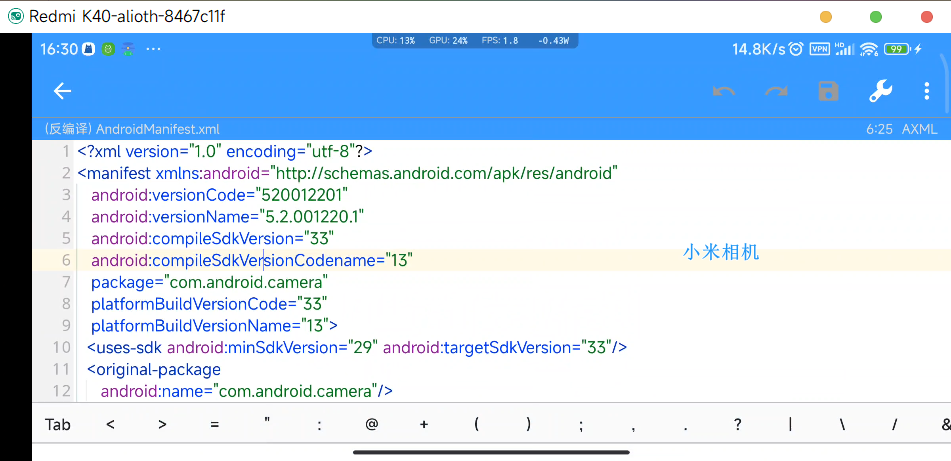The image size is (951, 461).
Task: Insert the comma symbol key
Action: coord(633,429)
